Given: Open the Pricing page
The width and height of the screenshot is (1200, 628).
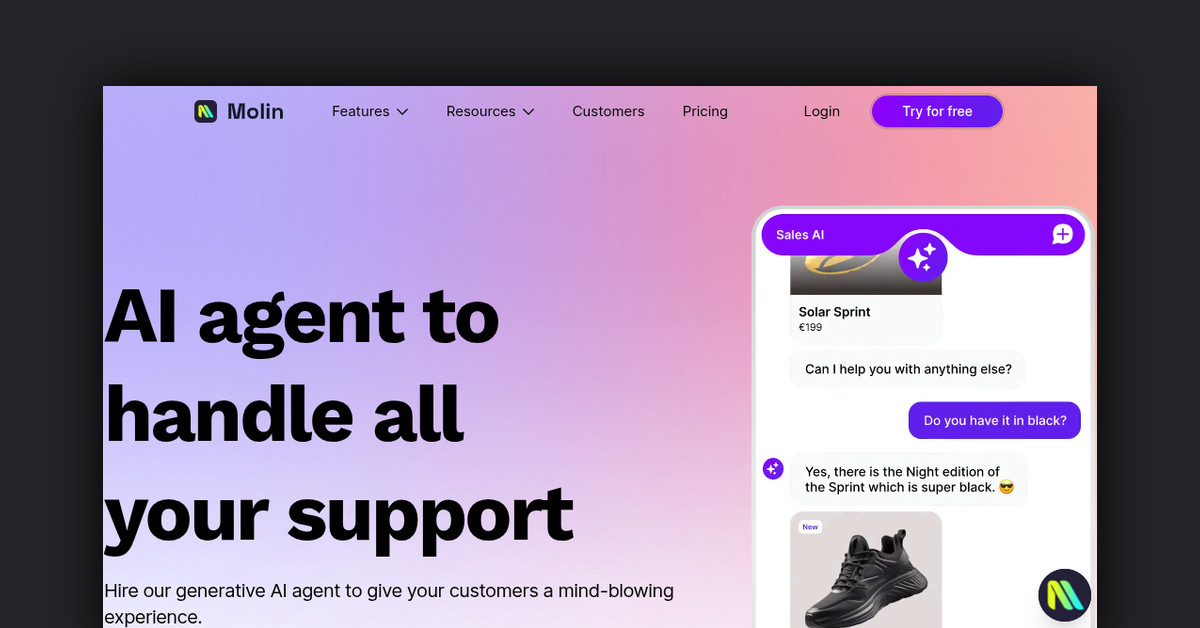Looking at the screenshot, I should (705, 111).
